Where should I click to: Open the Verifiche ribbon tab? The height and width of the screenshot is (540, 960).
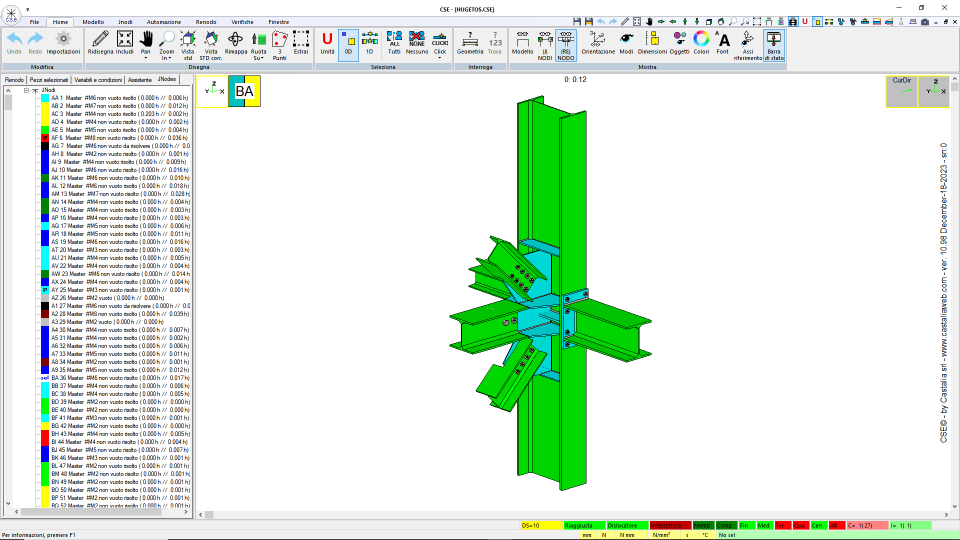coord(242,22)
